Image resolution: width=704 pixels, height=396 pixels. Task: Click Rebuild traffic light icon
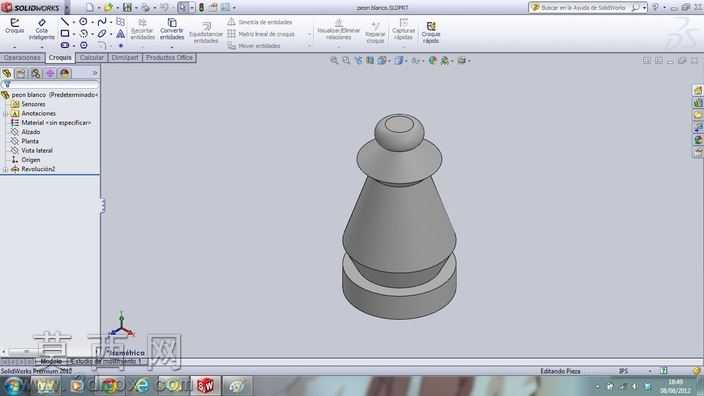pos(201,7)
